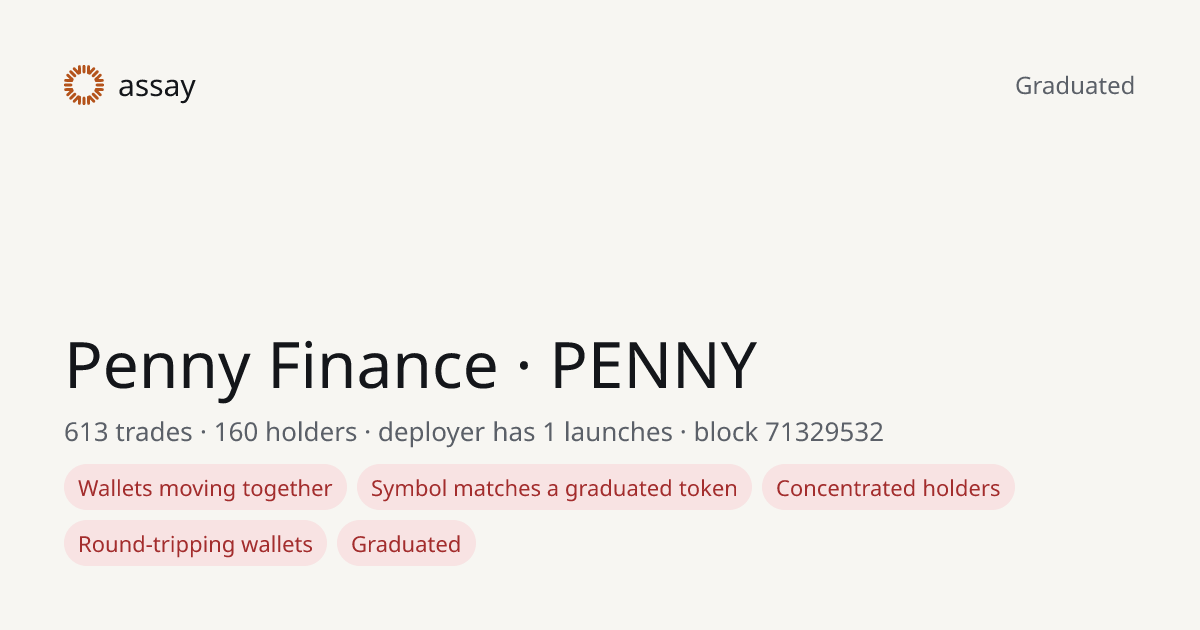
Task: Click the Round-tripping wallets tag
Action: point(195,544)
